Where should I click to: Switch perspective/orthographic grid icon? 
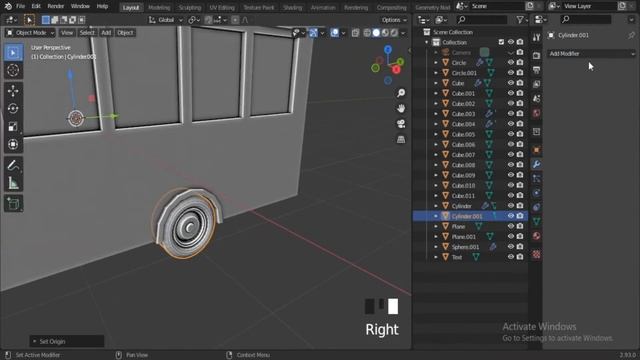coord(401,140)
